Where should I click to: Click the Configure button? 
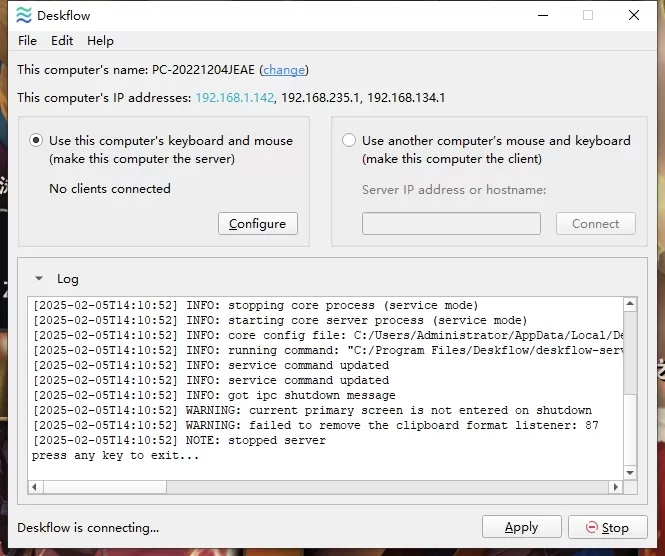258,224
